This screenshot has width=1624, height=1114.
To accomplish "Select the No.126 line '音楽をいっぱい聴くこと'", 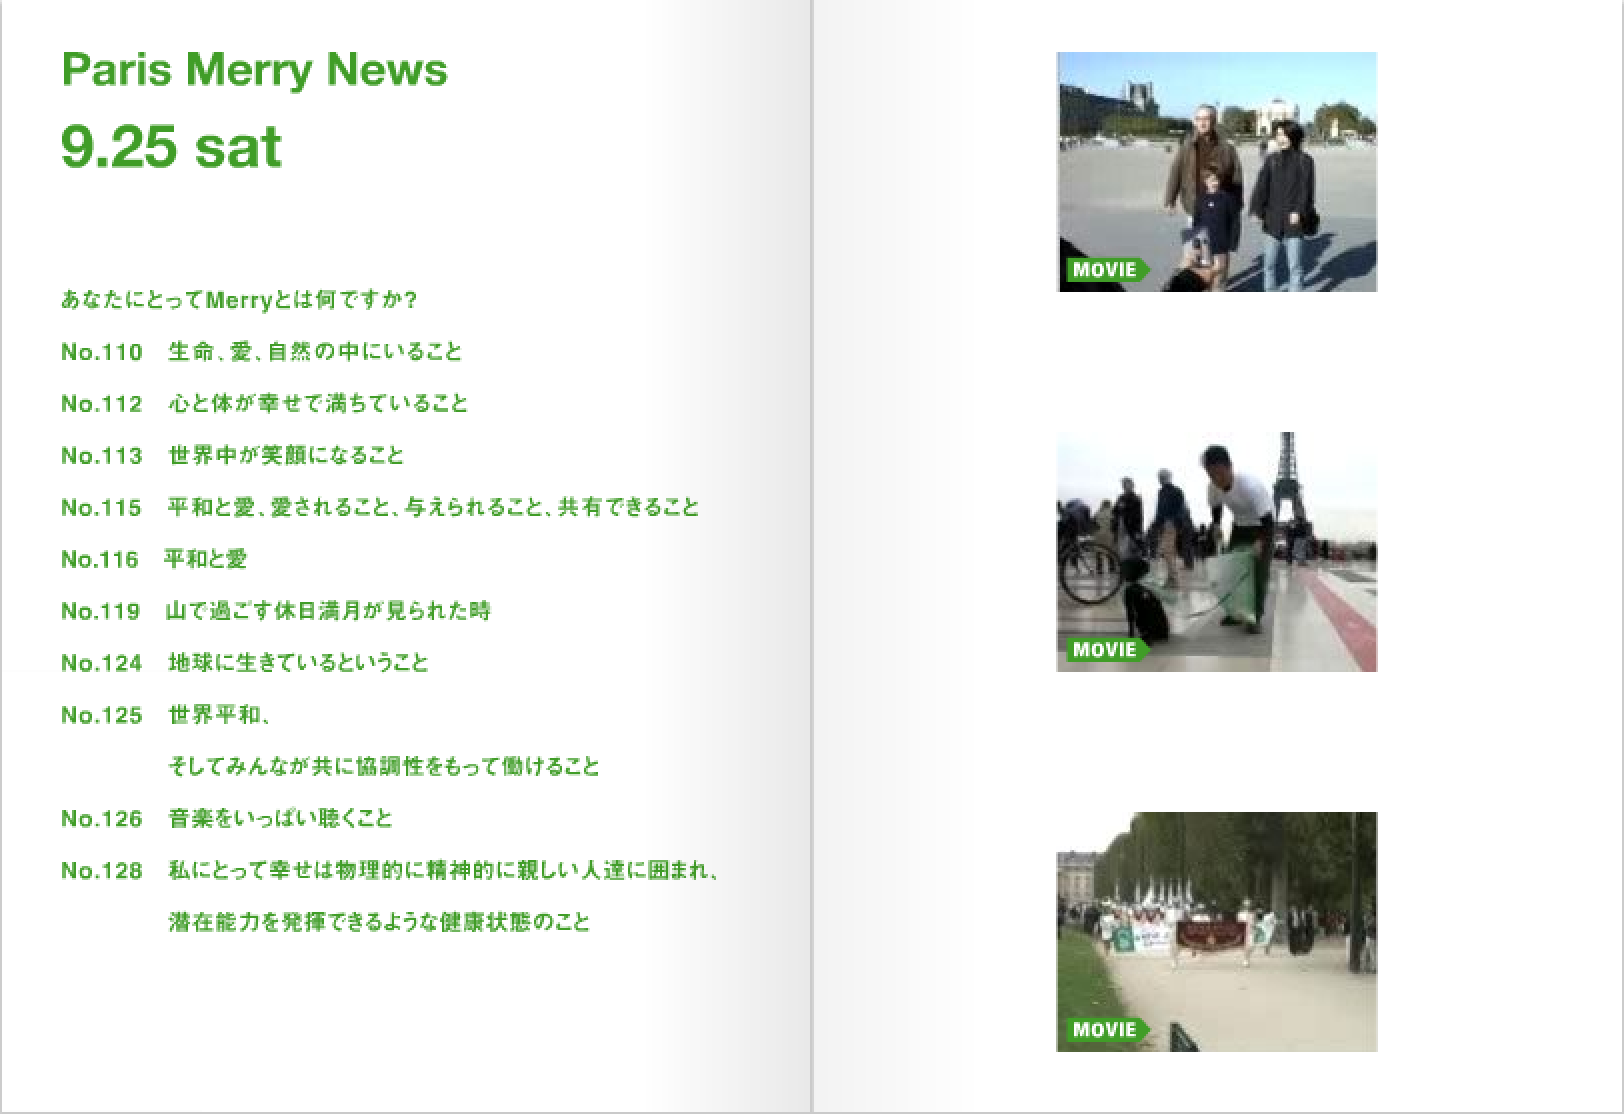I will [227, 820].
